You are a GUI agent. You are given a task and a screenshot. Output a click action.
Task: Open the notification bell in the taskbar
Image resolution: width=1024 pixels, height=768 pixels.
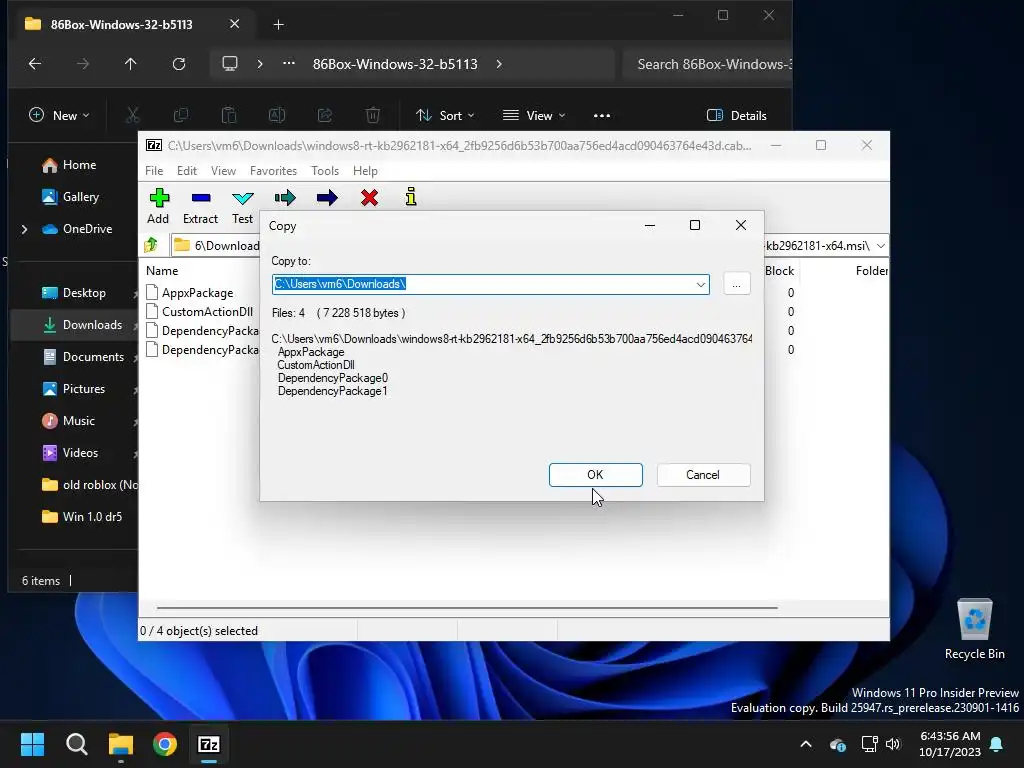[x=997, y=744]
